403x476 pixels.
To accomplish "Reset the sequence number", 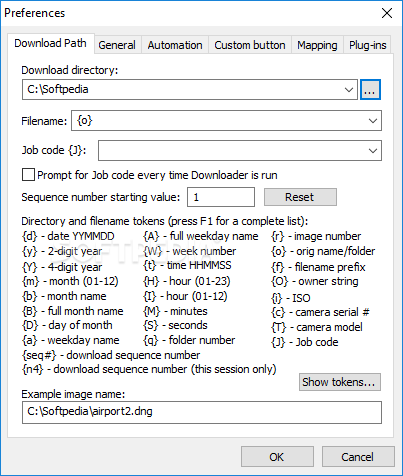I will click(300, 197).
